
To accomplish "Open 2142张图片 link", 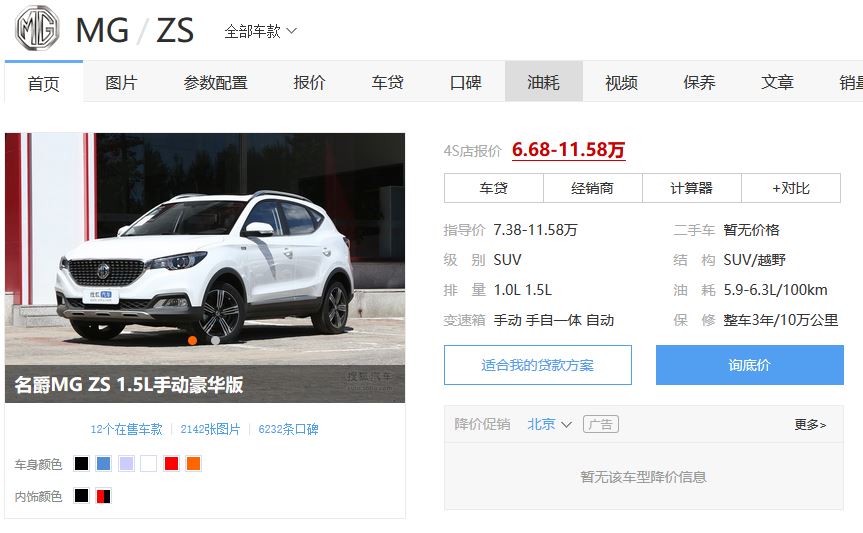I will tap(210, 429).
